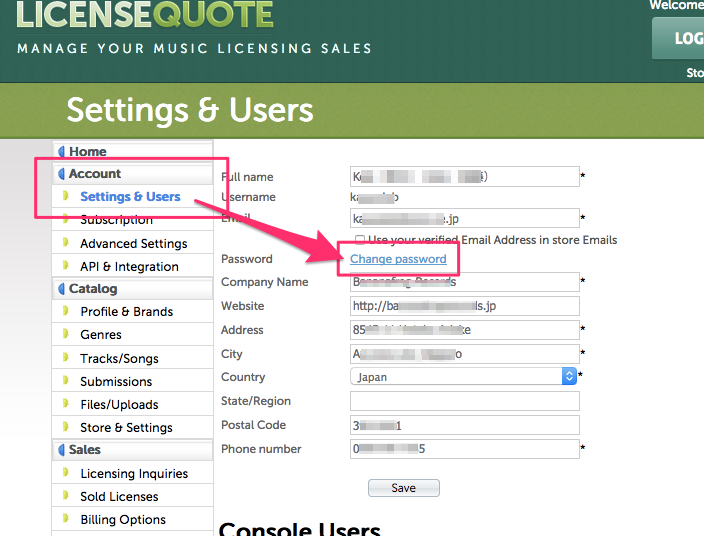Click the Postal Code field

pyautogui.click(x=465, y=425)
